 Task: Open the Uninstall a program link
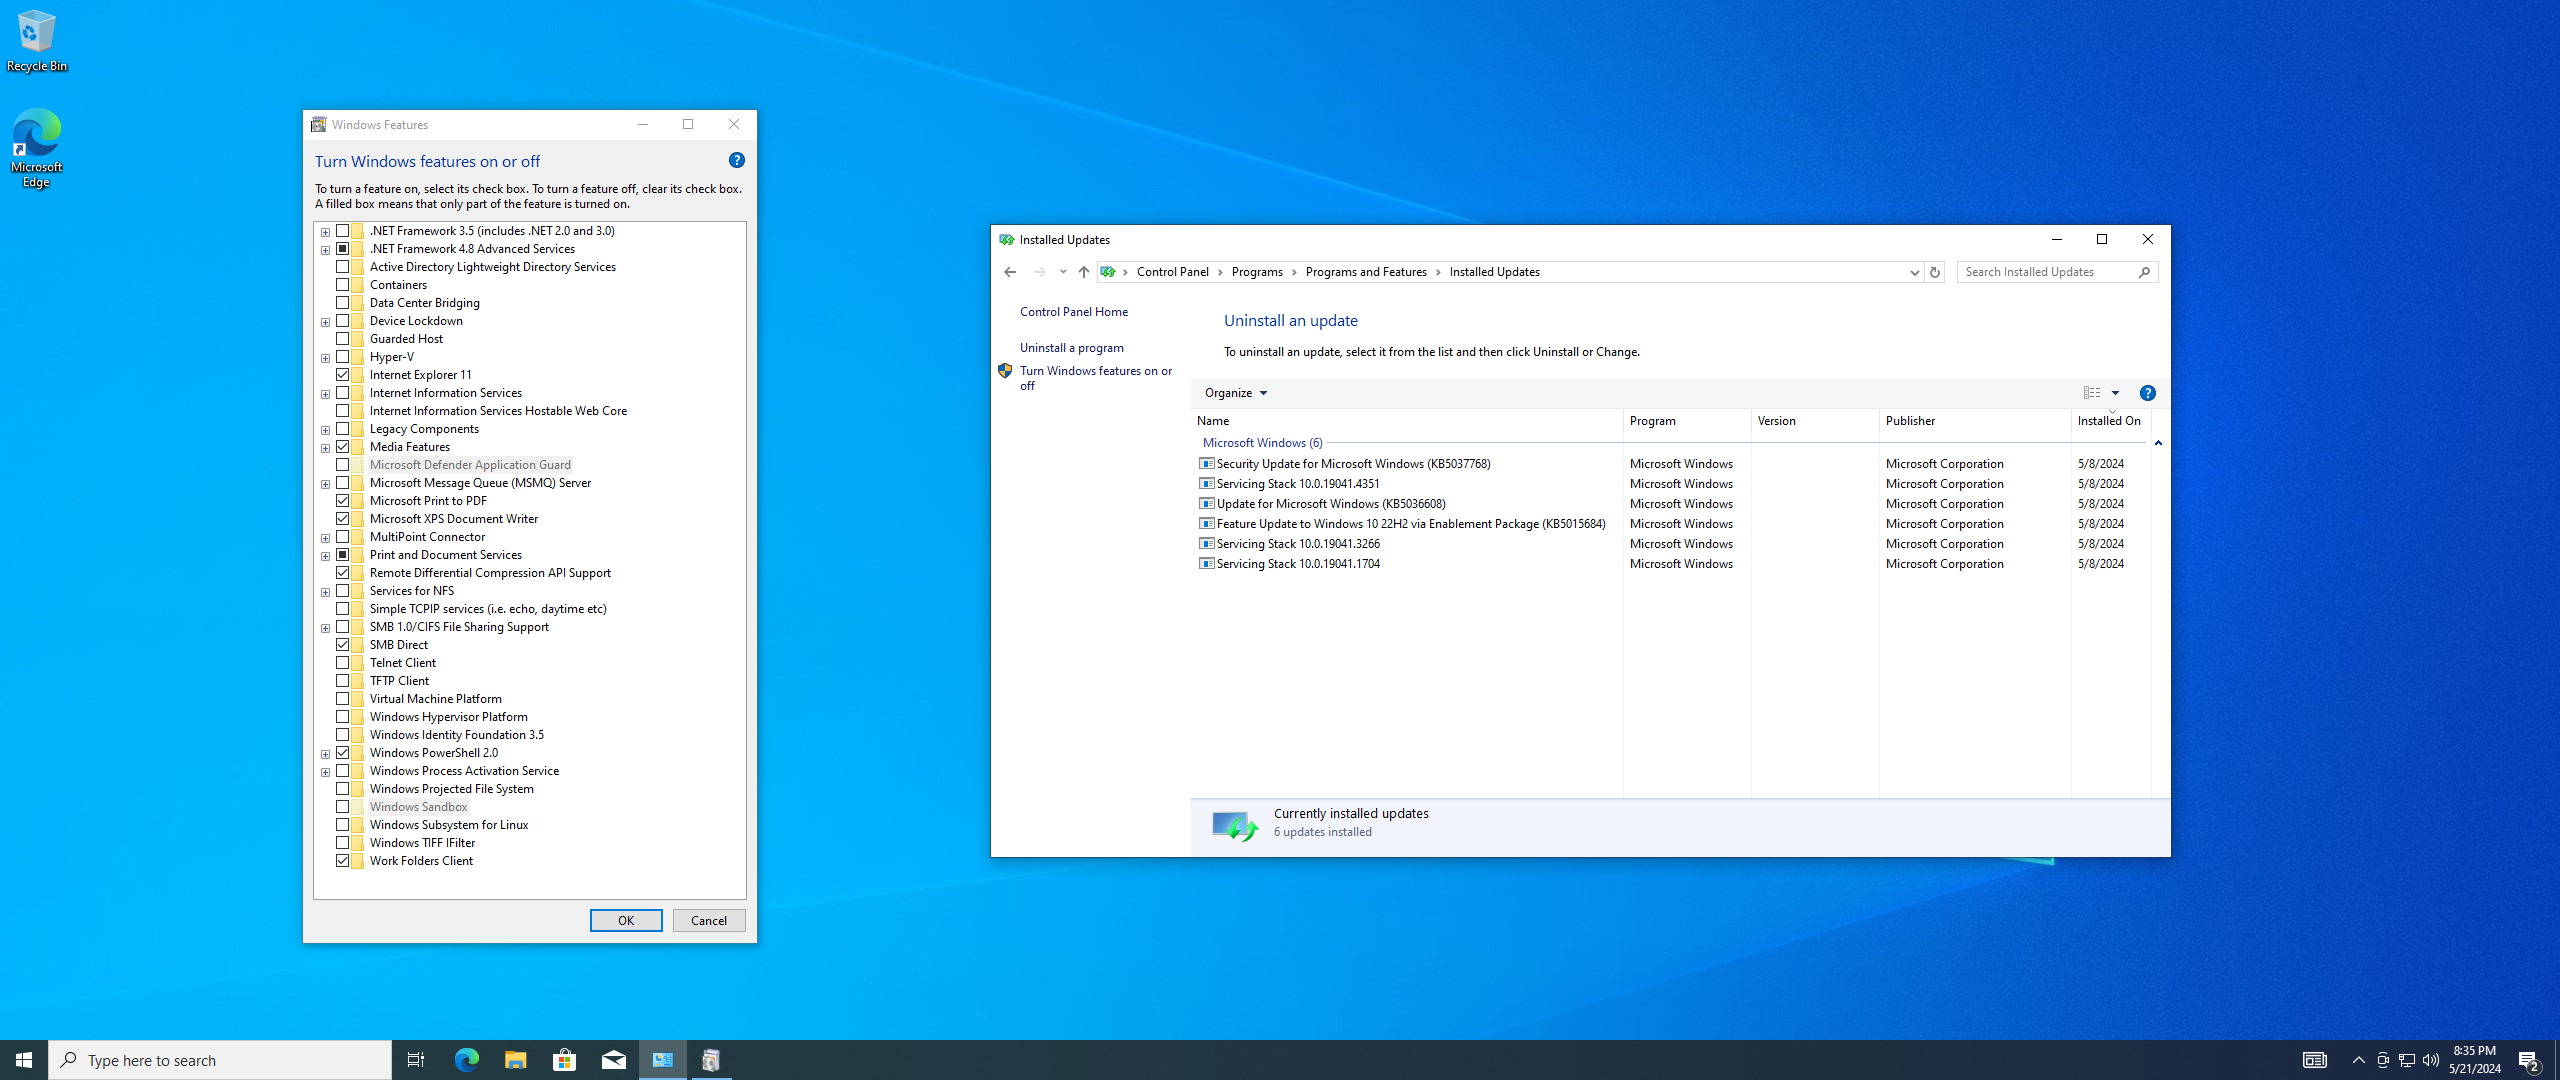1071,348
